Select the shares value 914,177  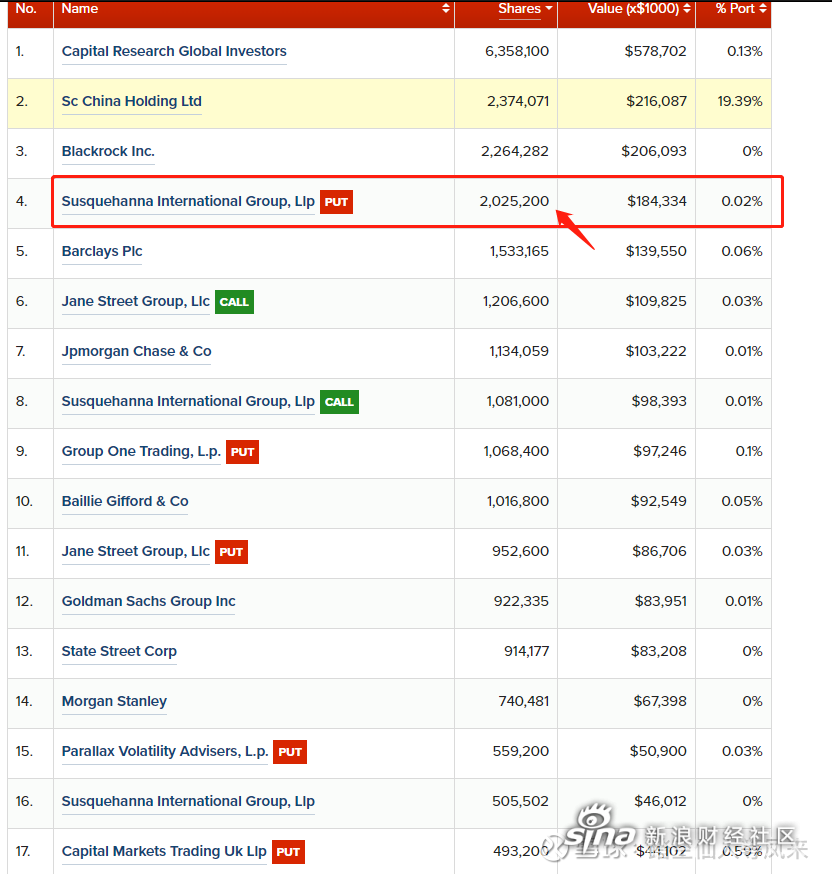click(527, 651)
